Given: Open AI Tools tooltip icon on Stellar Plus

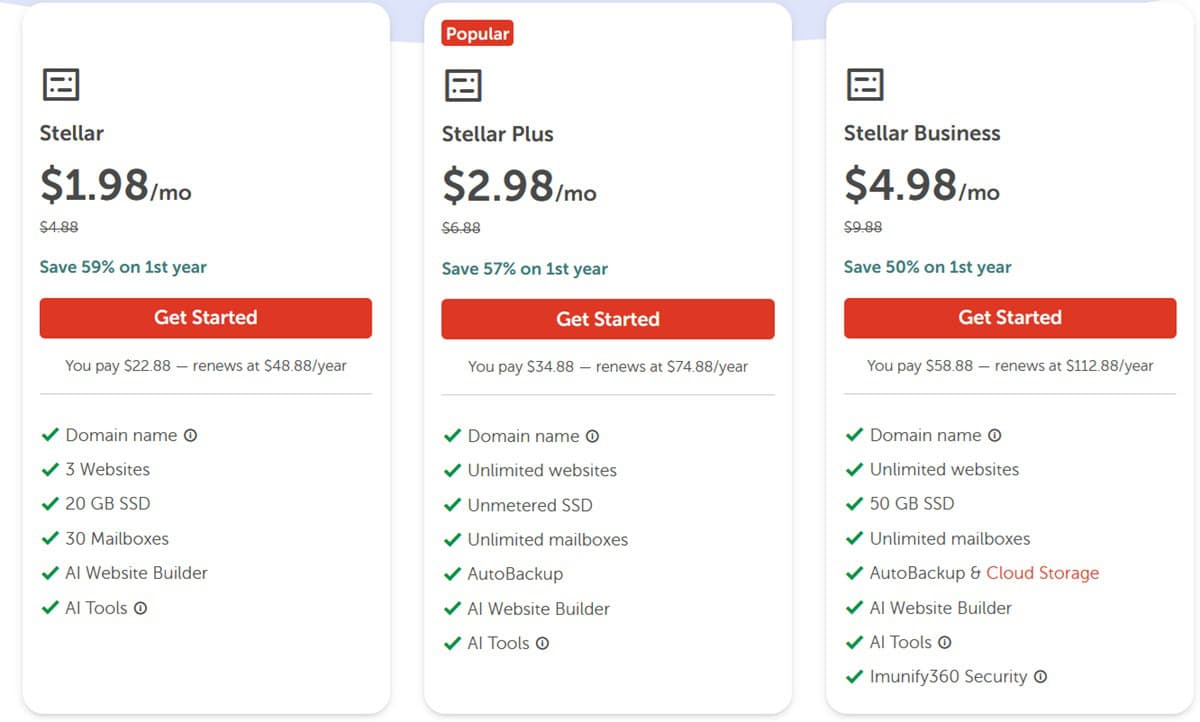Looking at the screenshot, I should [x=540, y=643].
